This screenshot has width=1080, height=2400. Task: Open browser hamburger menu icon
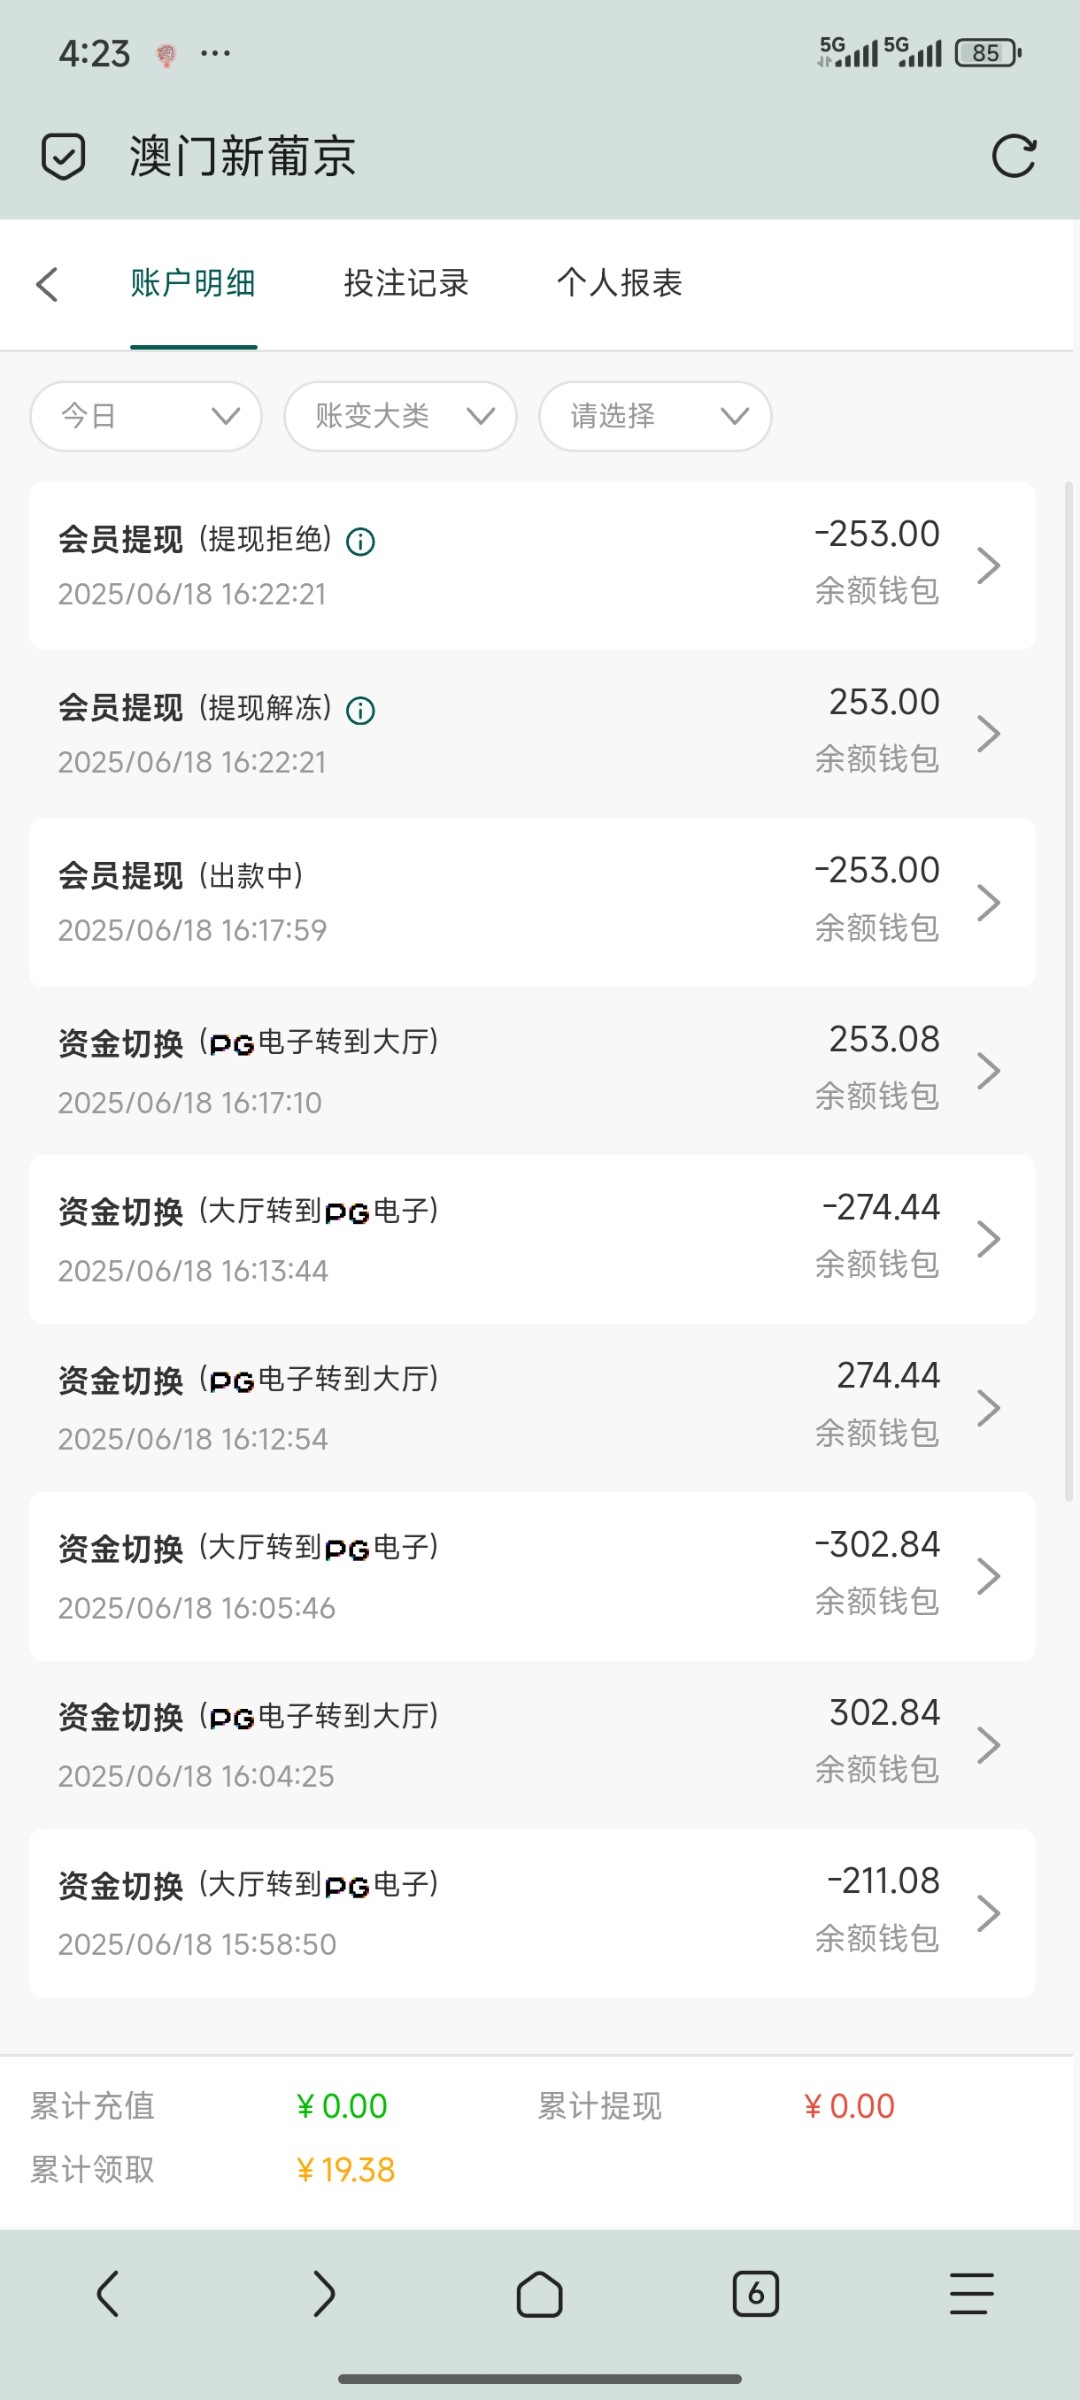971,2294
